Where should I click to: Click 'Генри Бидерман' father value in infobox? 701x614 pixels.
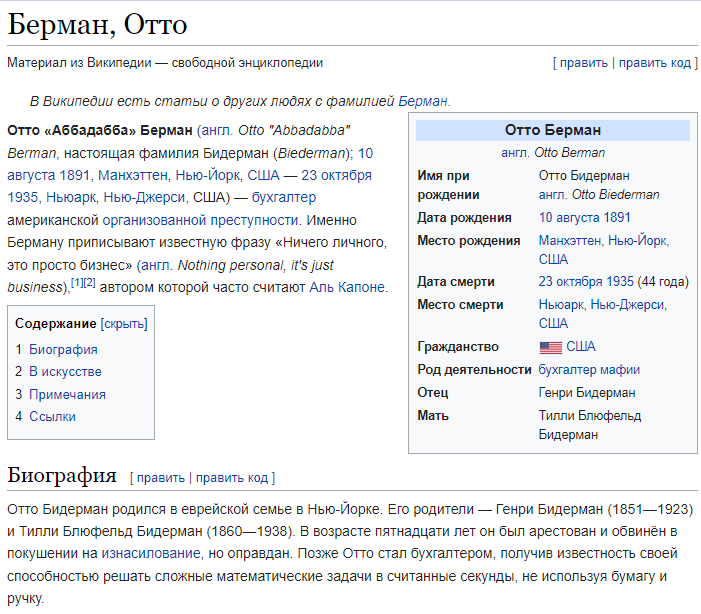[587, 393]
